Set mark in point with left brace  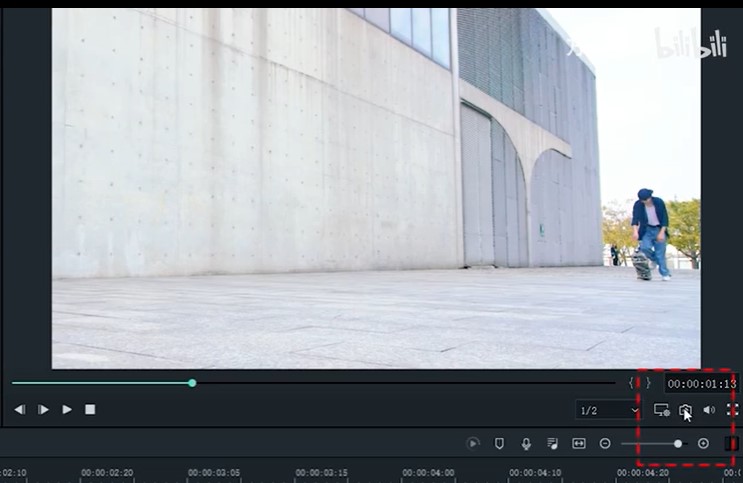(x=631, y=383)
